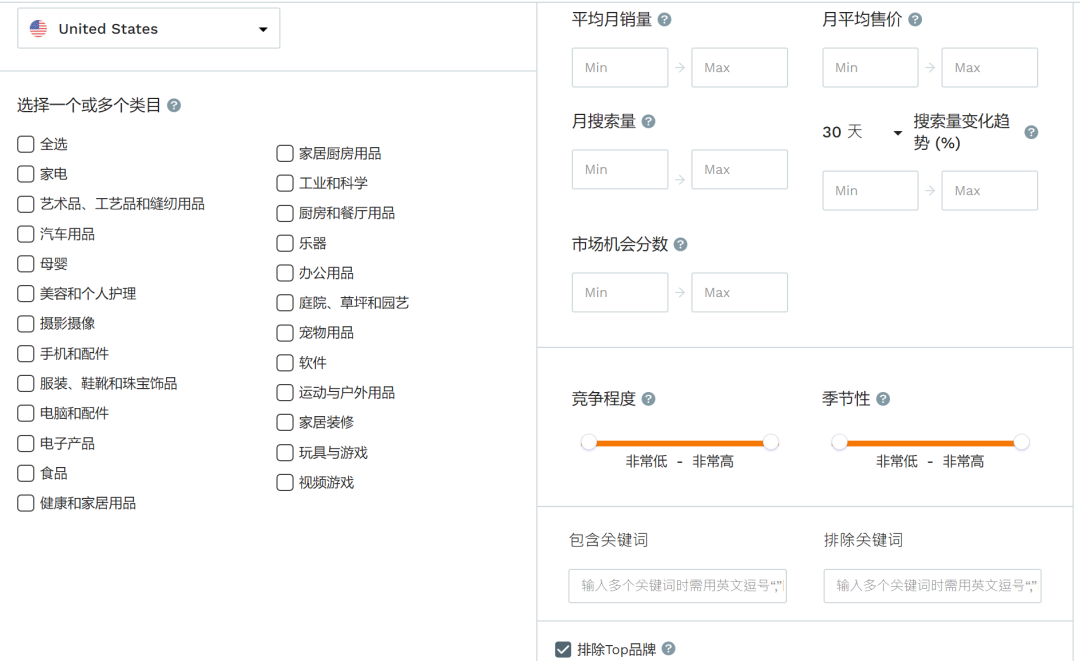Select the 宠物用品 category checkbox
Screen dimensions: 1080x661
coord(285,333)
